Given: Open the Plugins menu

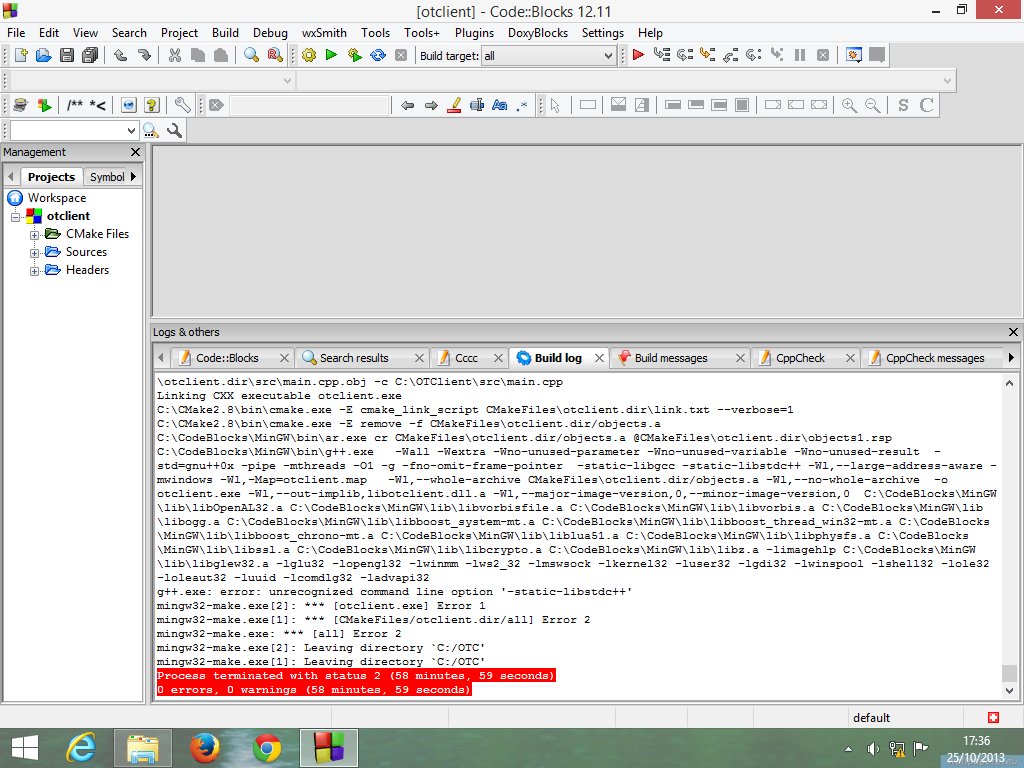Looking at the screenshot, I should (474, 33).
